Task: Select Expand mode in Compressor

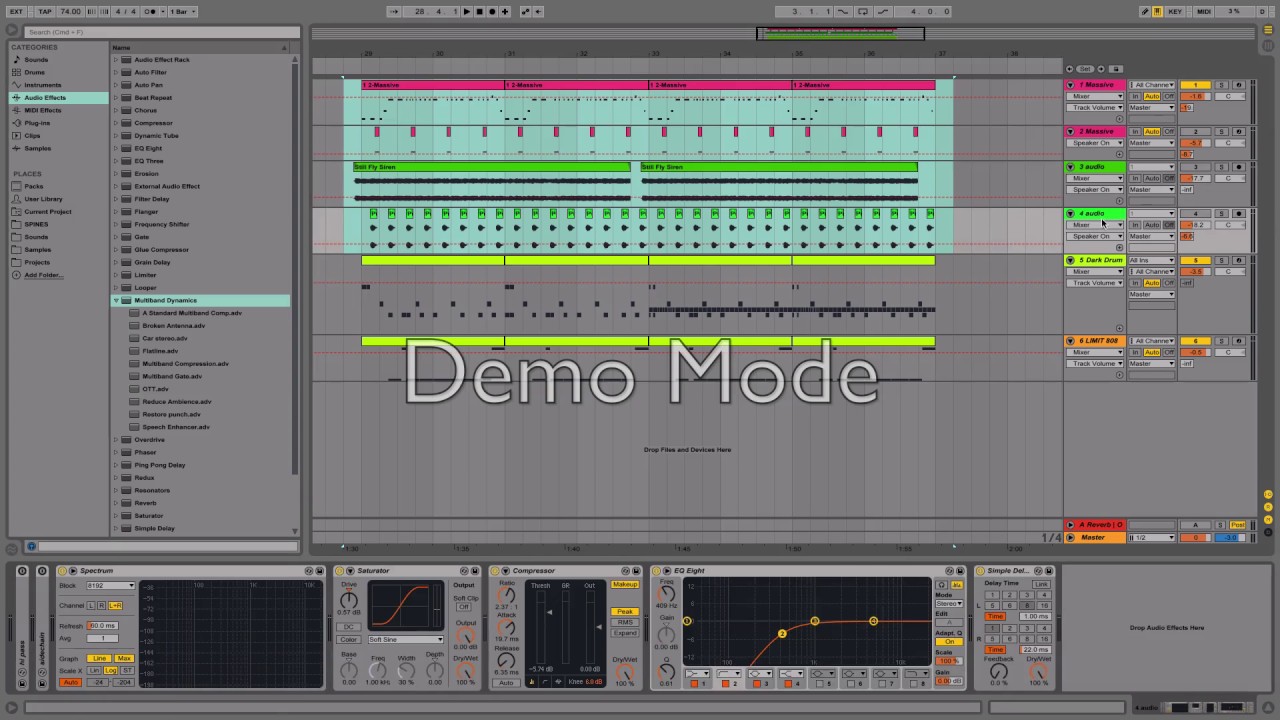Action: 624,633
